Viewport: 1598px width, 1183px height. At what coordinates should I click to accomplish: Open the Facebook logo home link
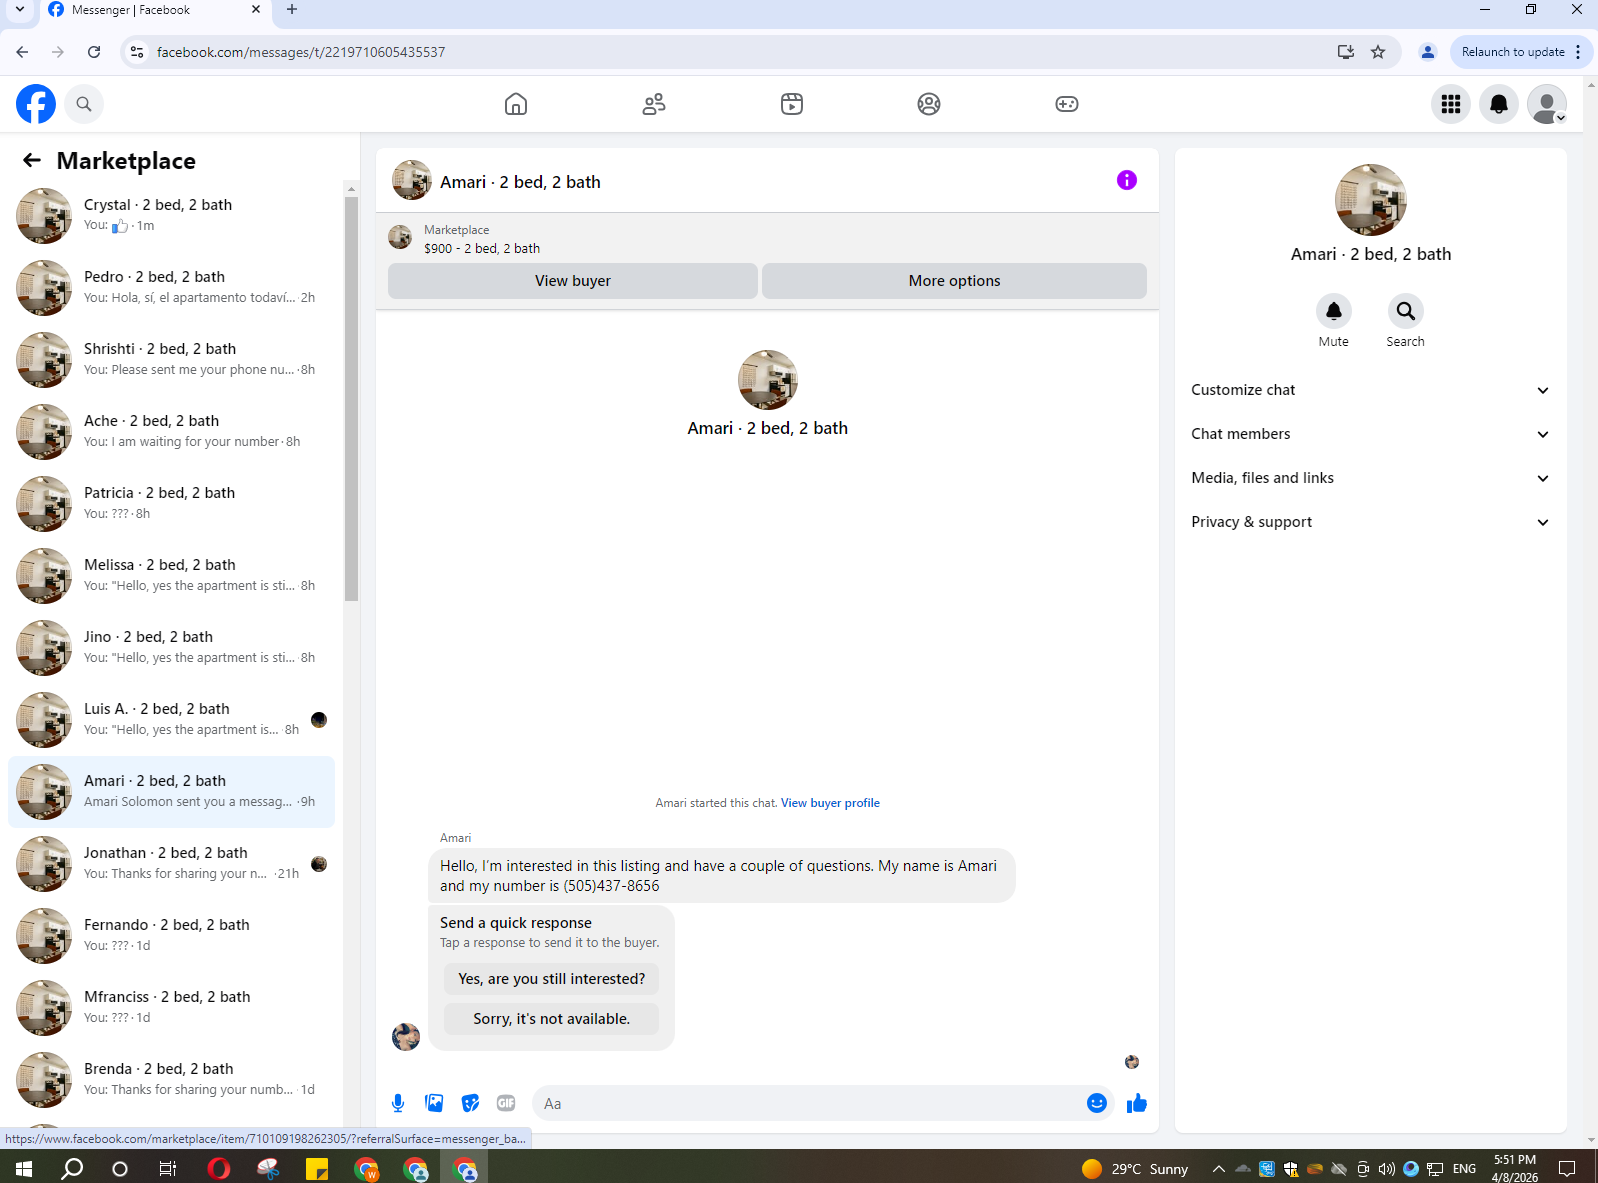click(x=36, y=104)
